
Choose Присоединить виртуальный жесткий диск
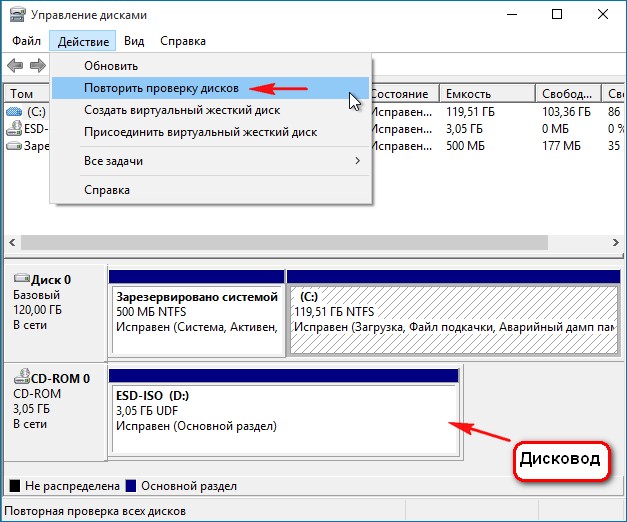(x=200, y=132)
